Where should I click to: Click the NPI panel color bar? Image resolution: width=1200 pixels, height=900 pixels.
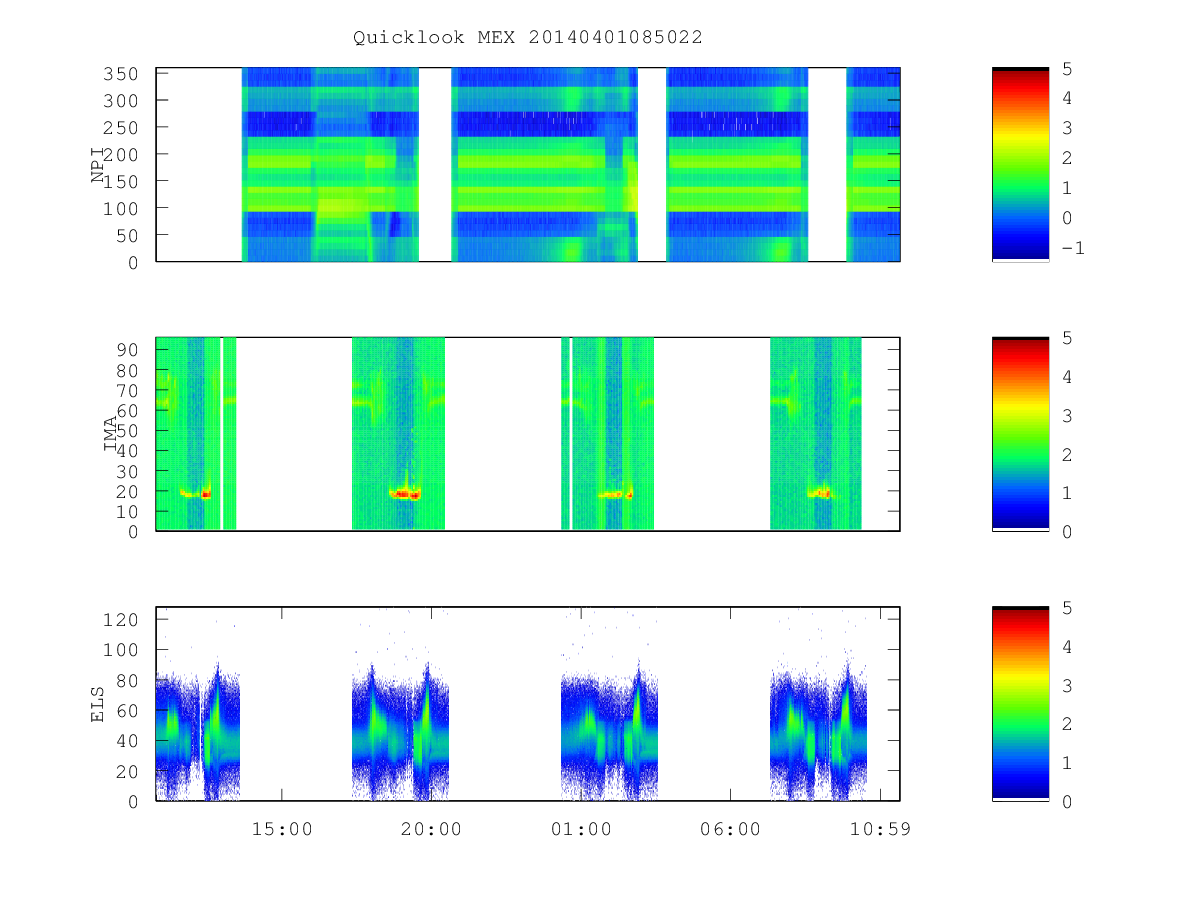click(x=1020, y=164)
